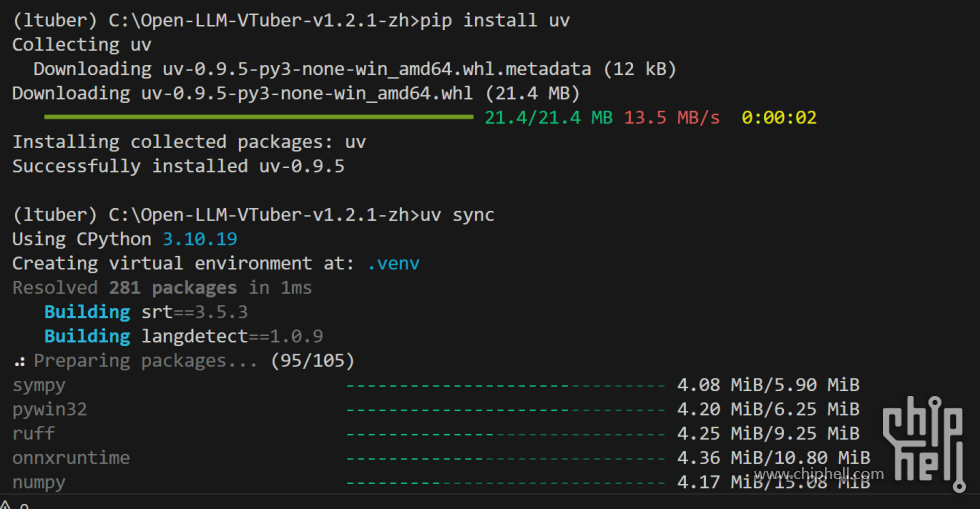This screenshot has height=509, width=980.
Task: Click the ruff download progress bar
Action: point(505,434)
